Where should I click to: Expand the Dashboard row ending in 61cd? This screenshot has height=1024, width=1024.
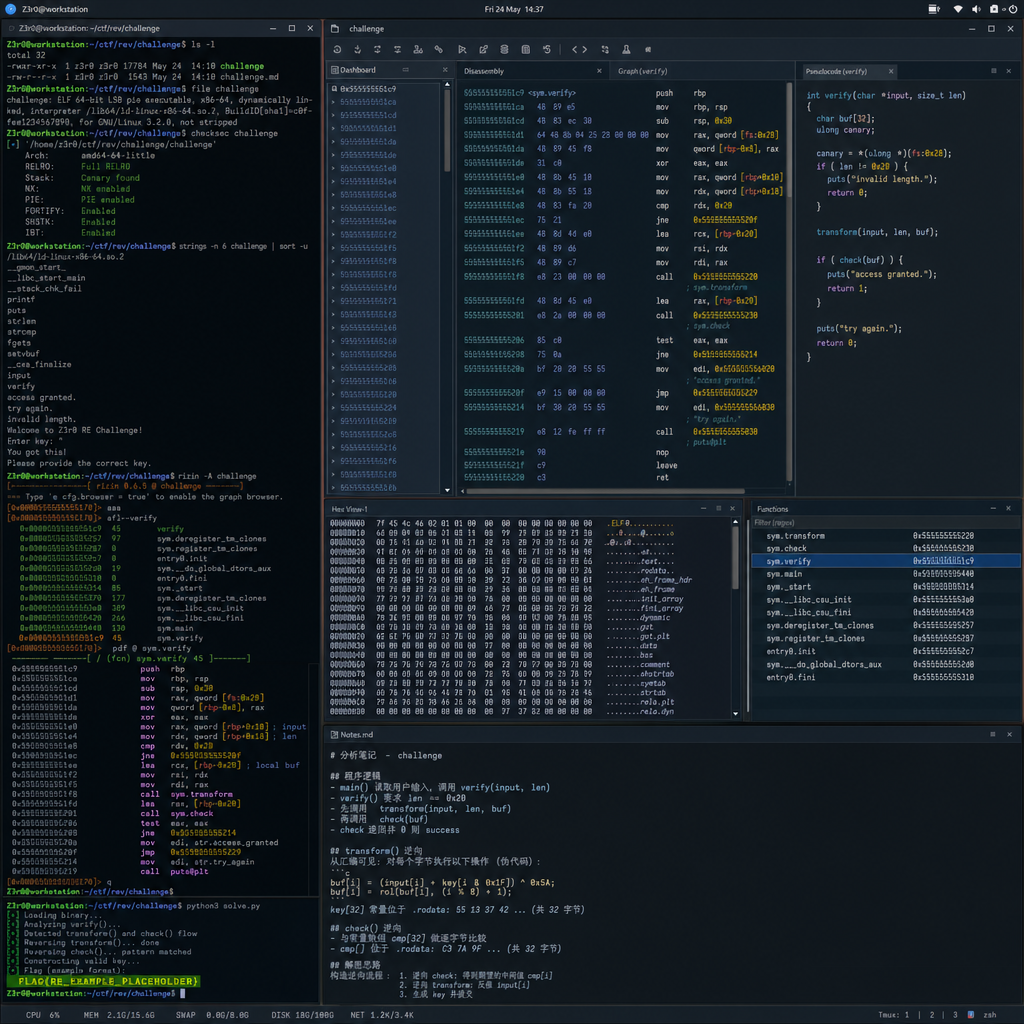tap(333, 115)
